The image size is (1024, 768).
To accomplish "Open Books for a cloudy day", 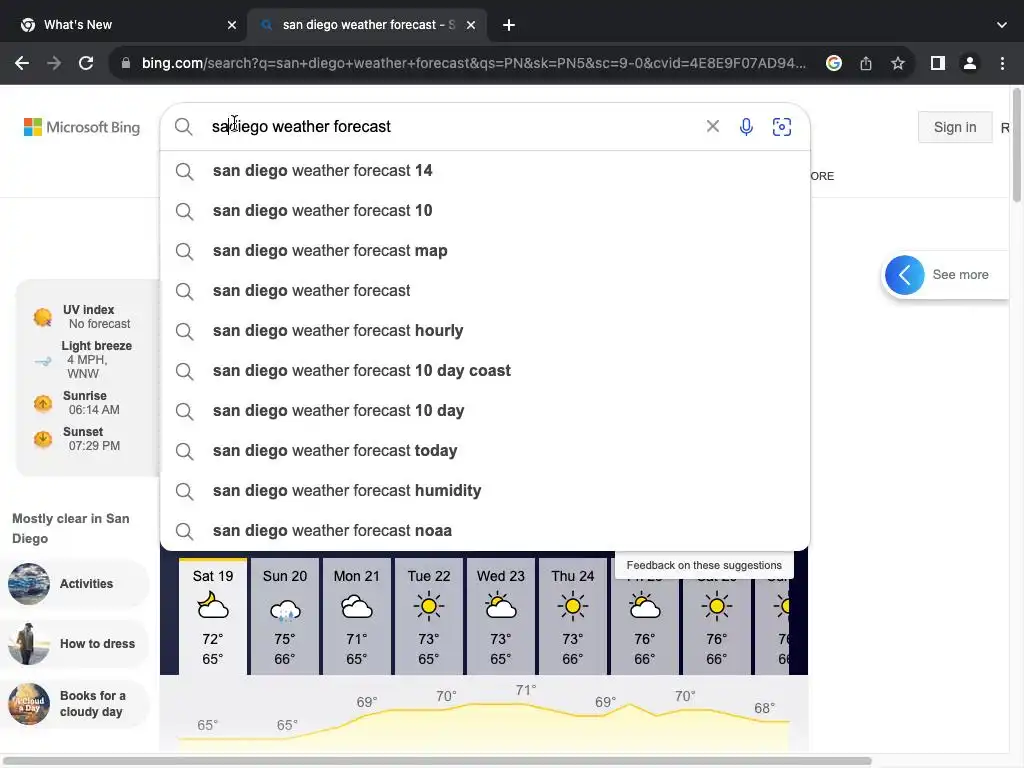I will point(75,704).
